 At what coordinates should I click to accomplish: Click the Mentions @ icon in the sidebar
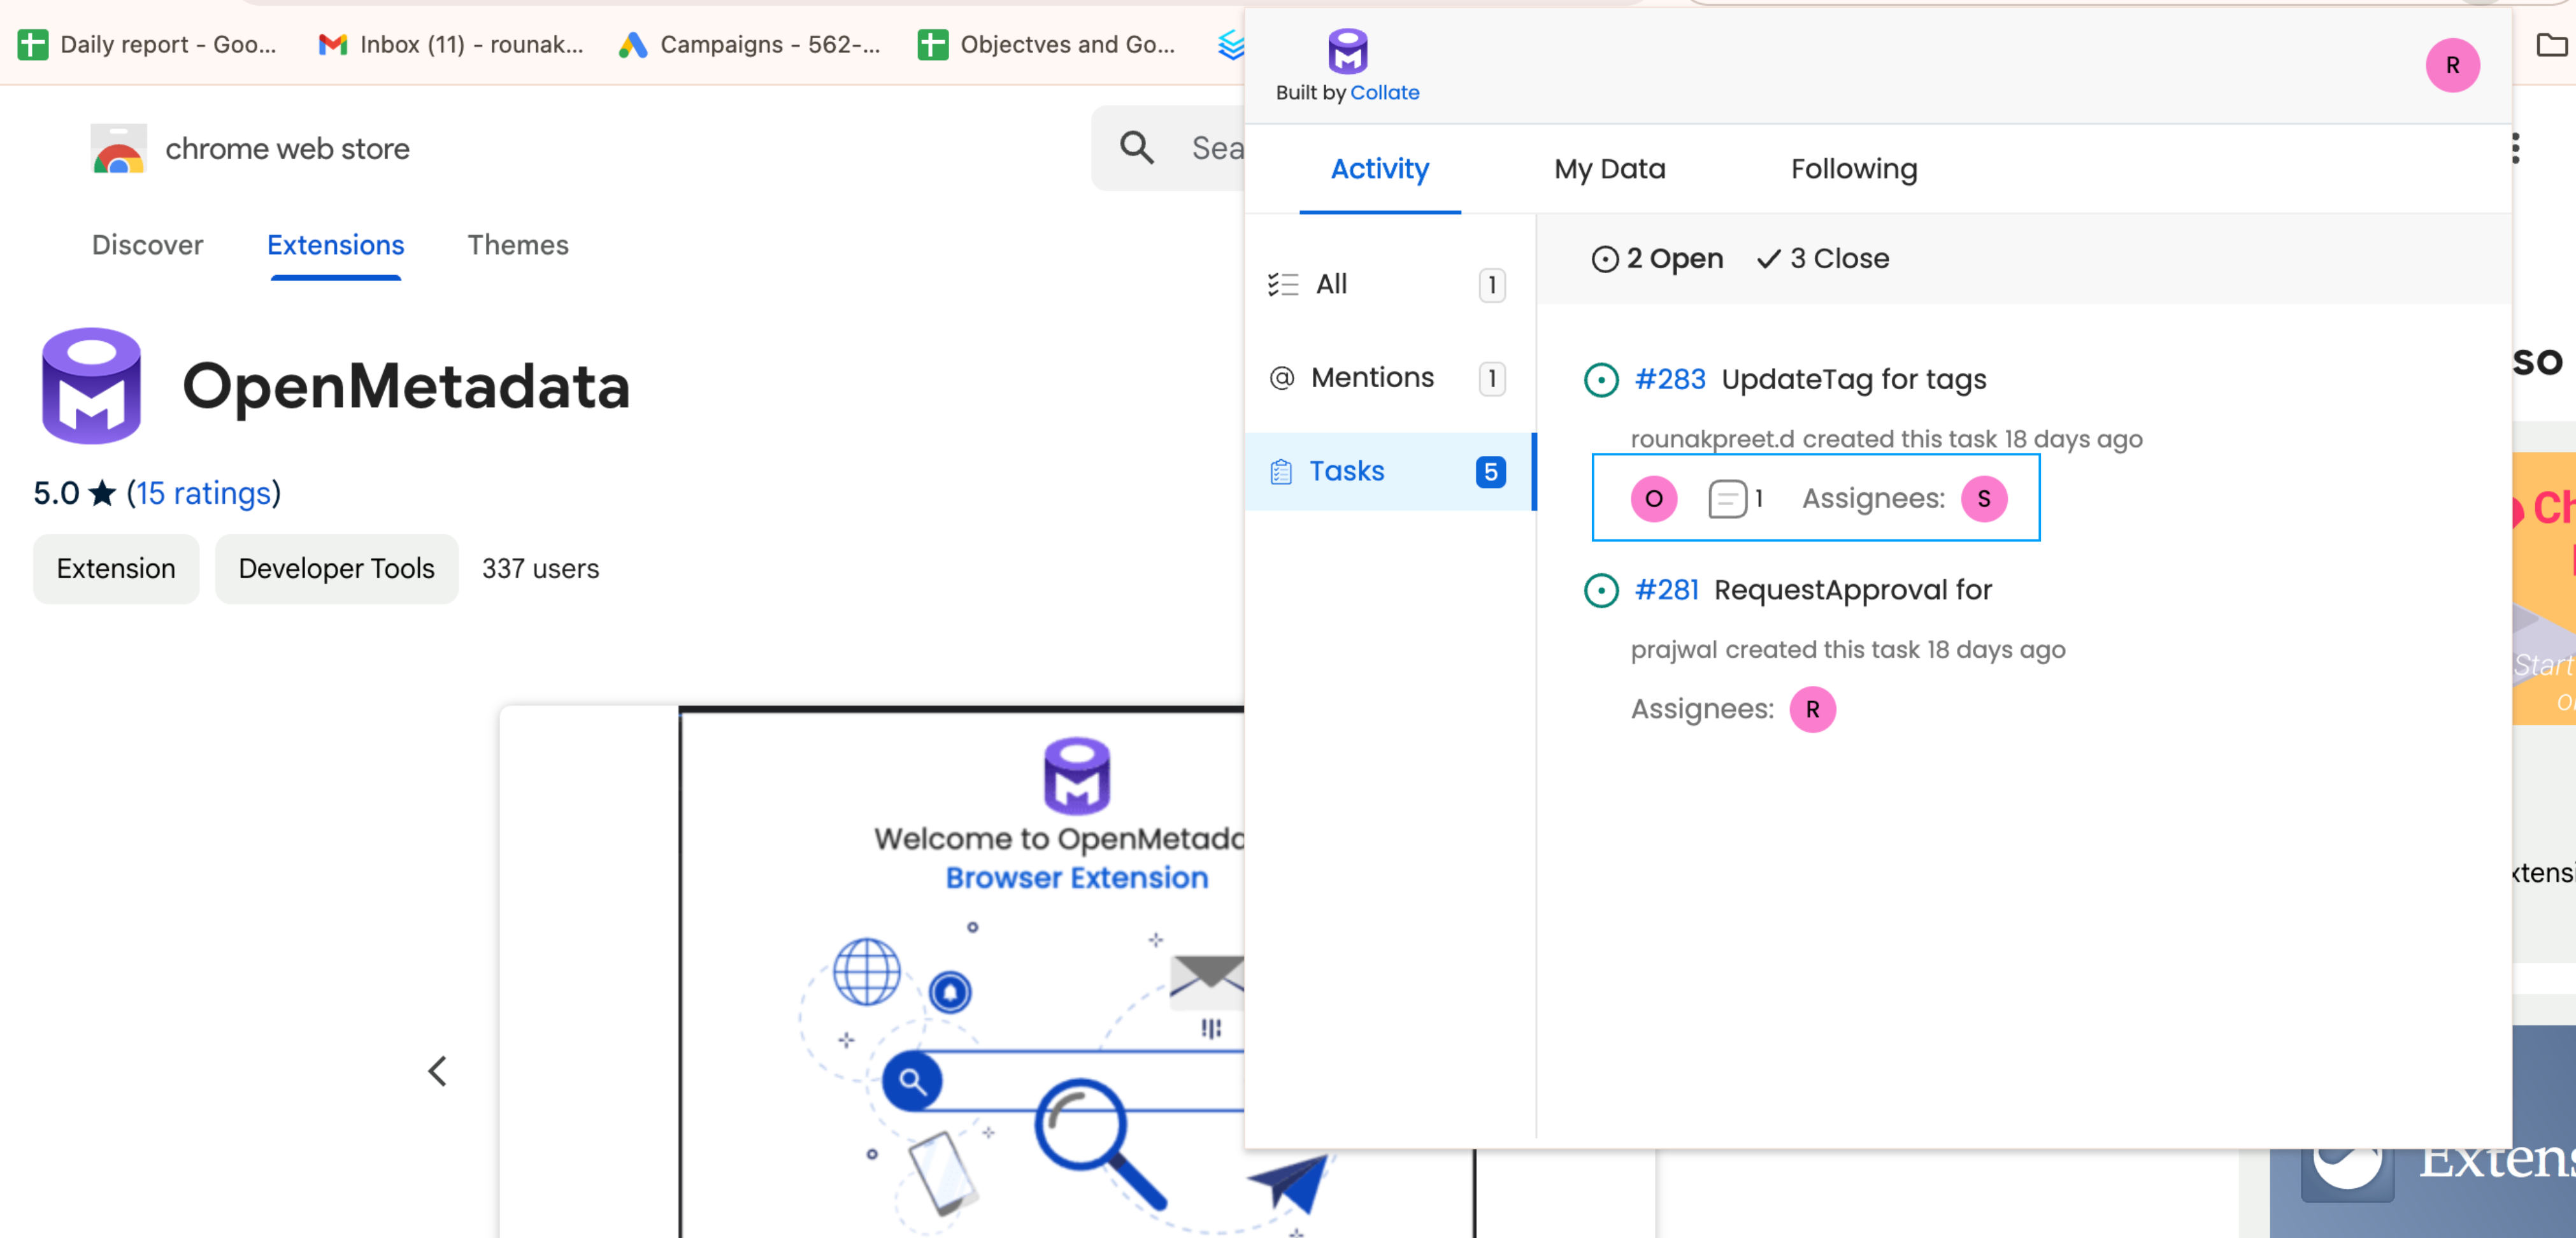[1283, 377]
